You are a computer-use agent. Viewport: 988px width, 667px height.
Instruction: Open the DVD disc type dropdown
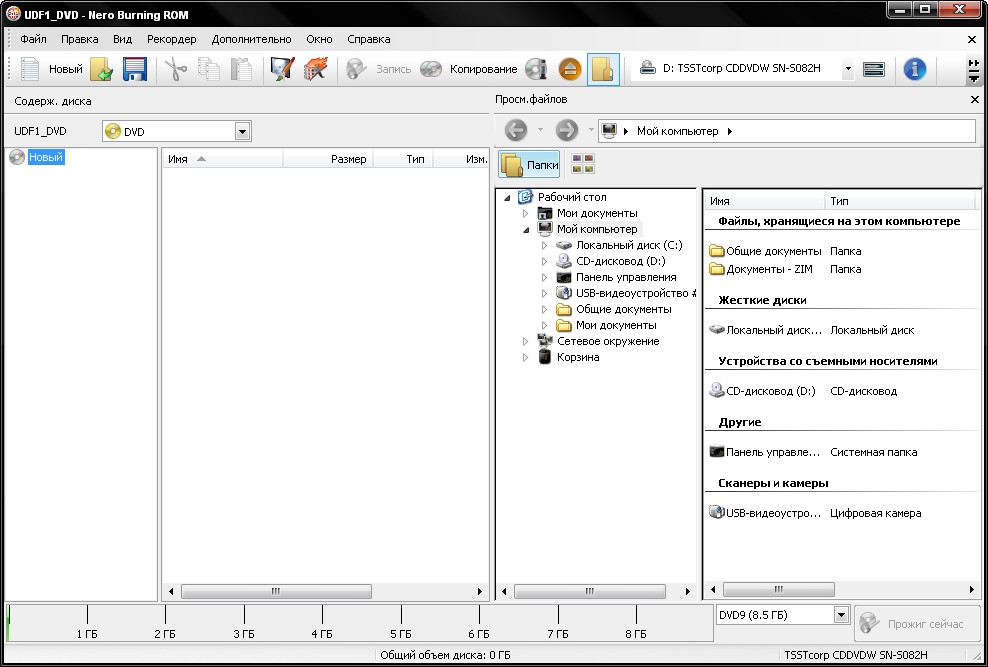(x=242, y=131)
